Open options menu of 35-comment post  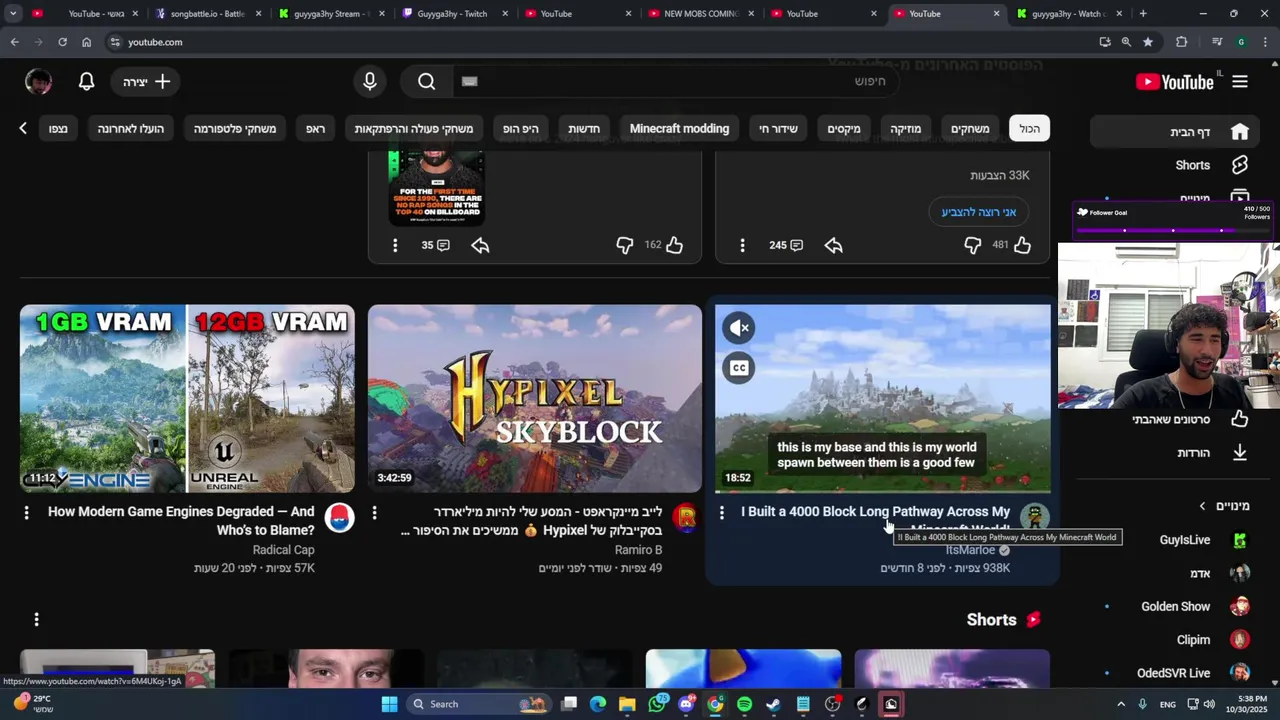click(395, 245)
